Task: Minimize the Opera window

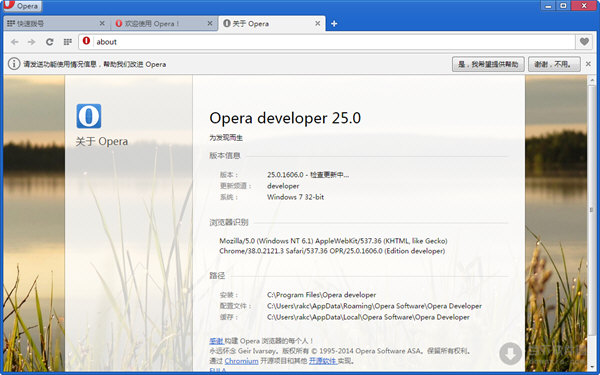Action: click(x=548, y=5)
